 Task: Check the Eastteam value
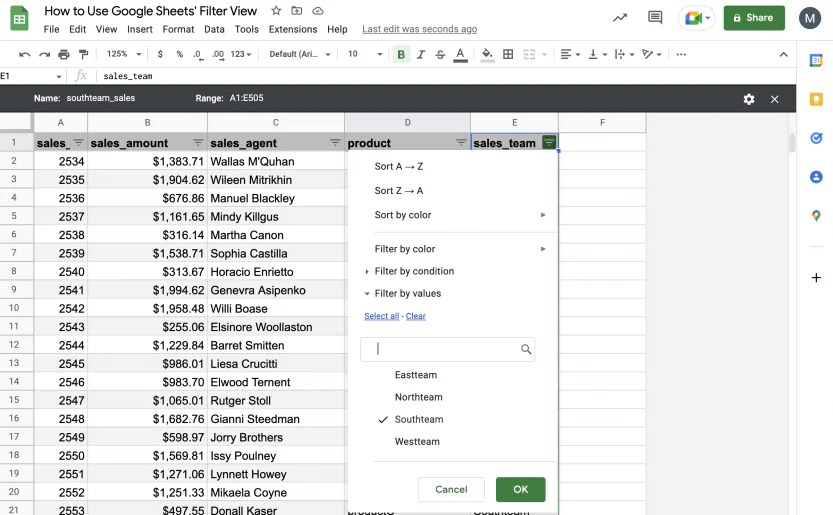[x=415, y=375]
